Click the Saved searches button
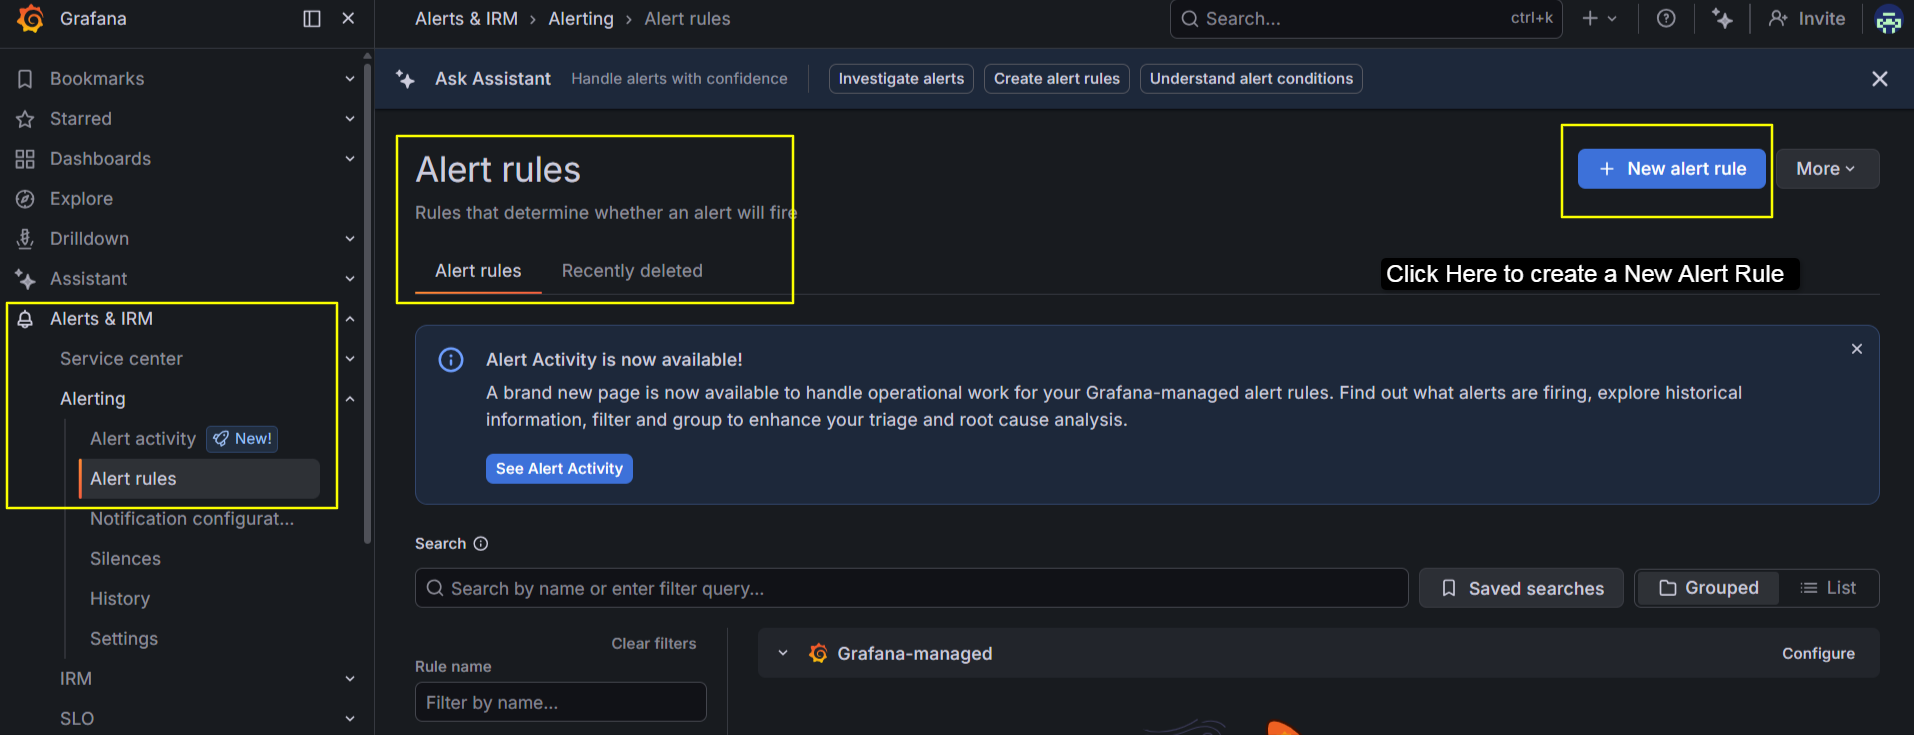 tap(1521, 588)
